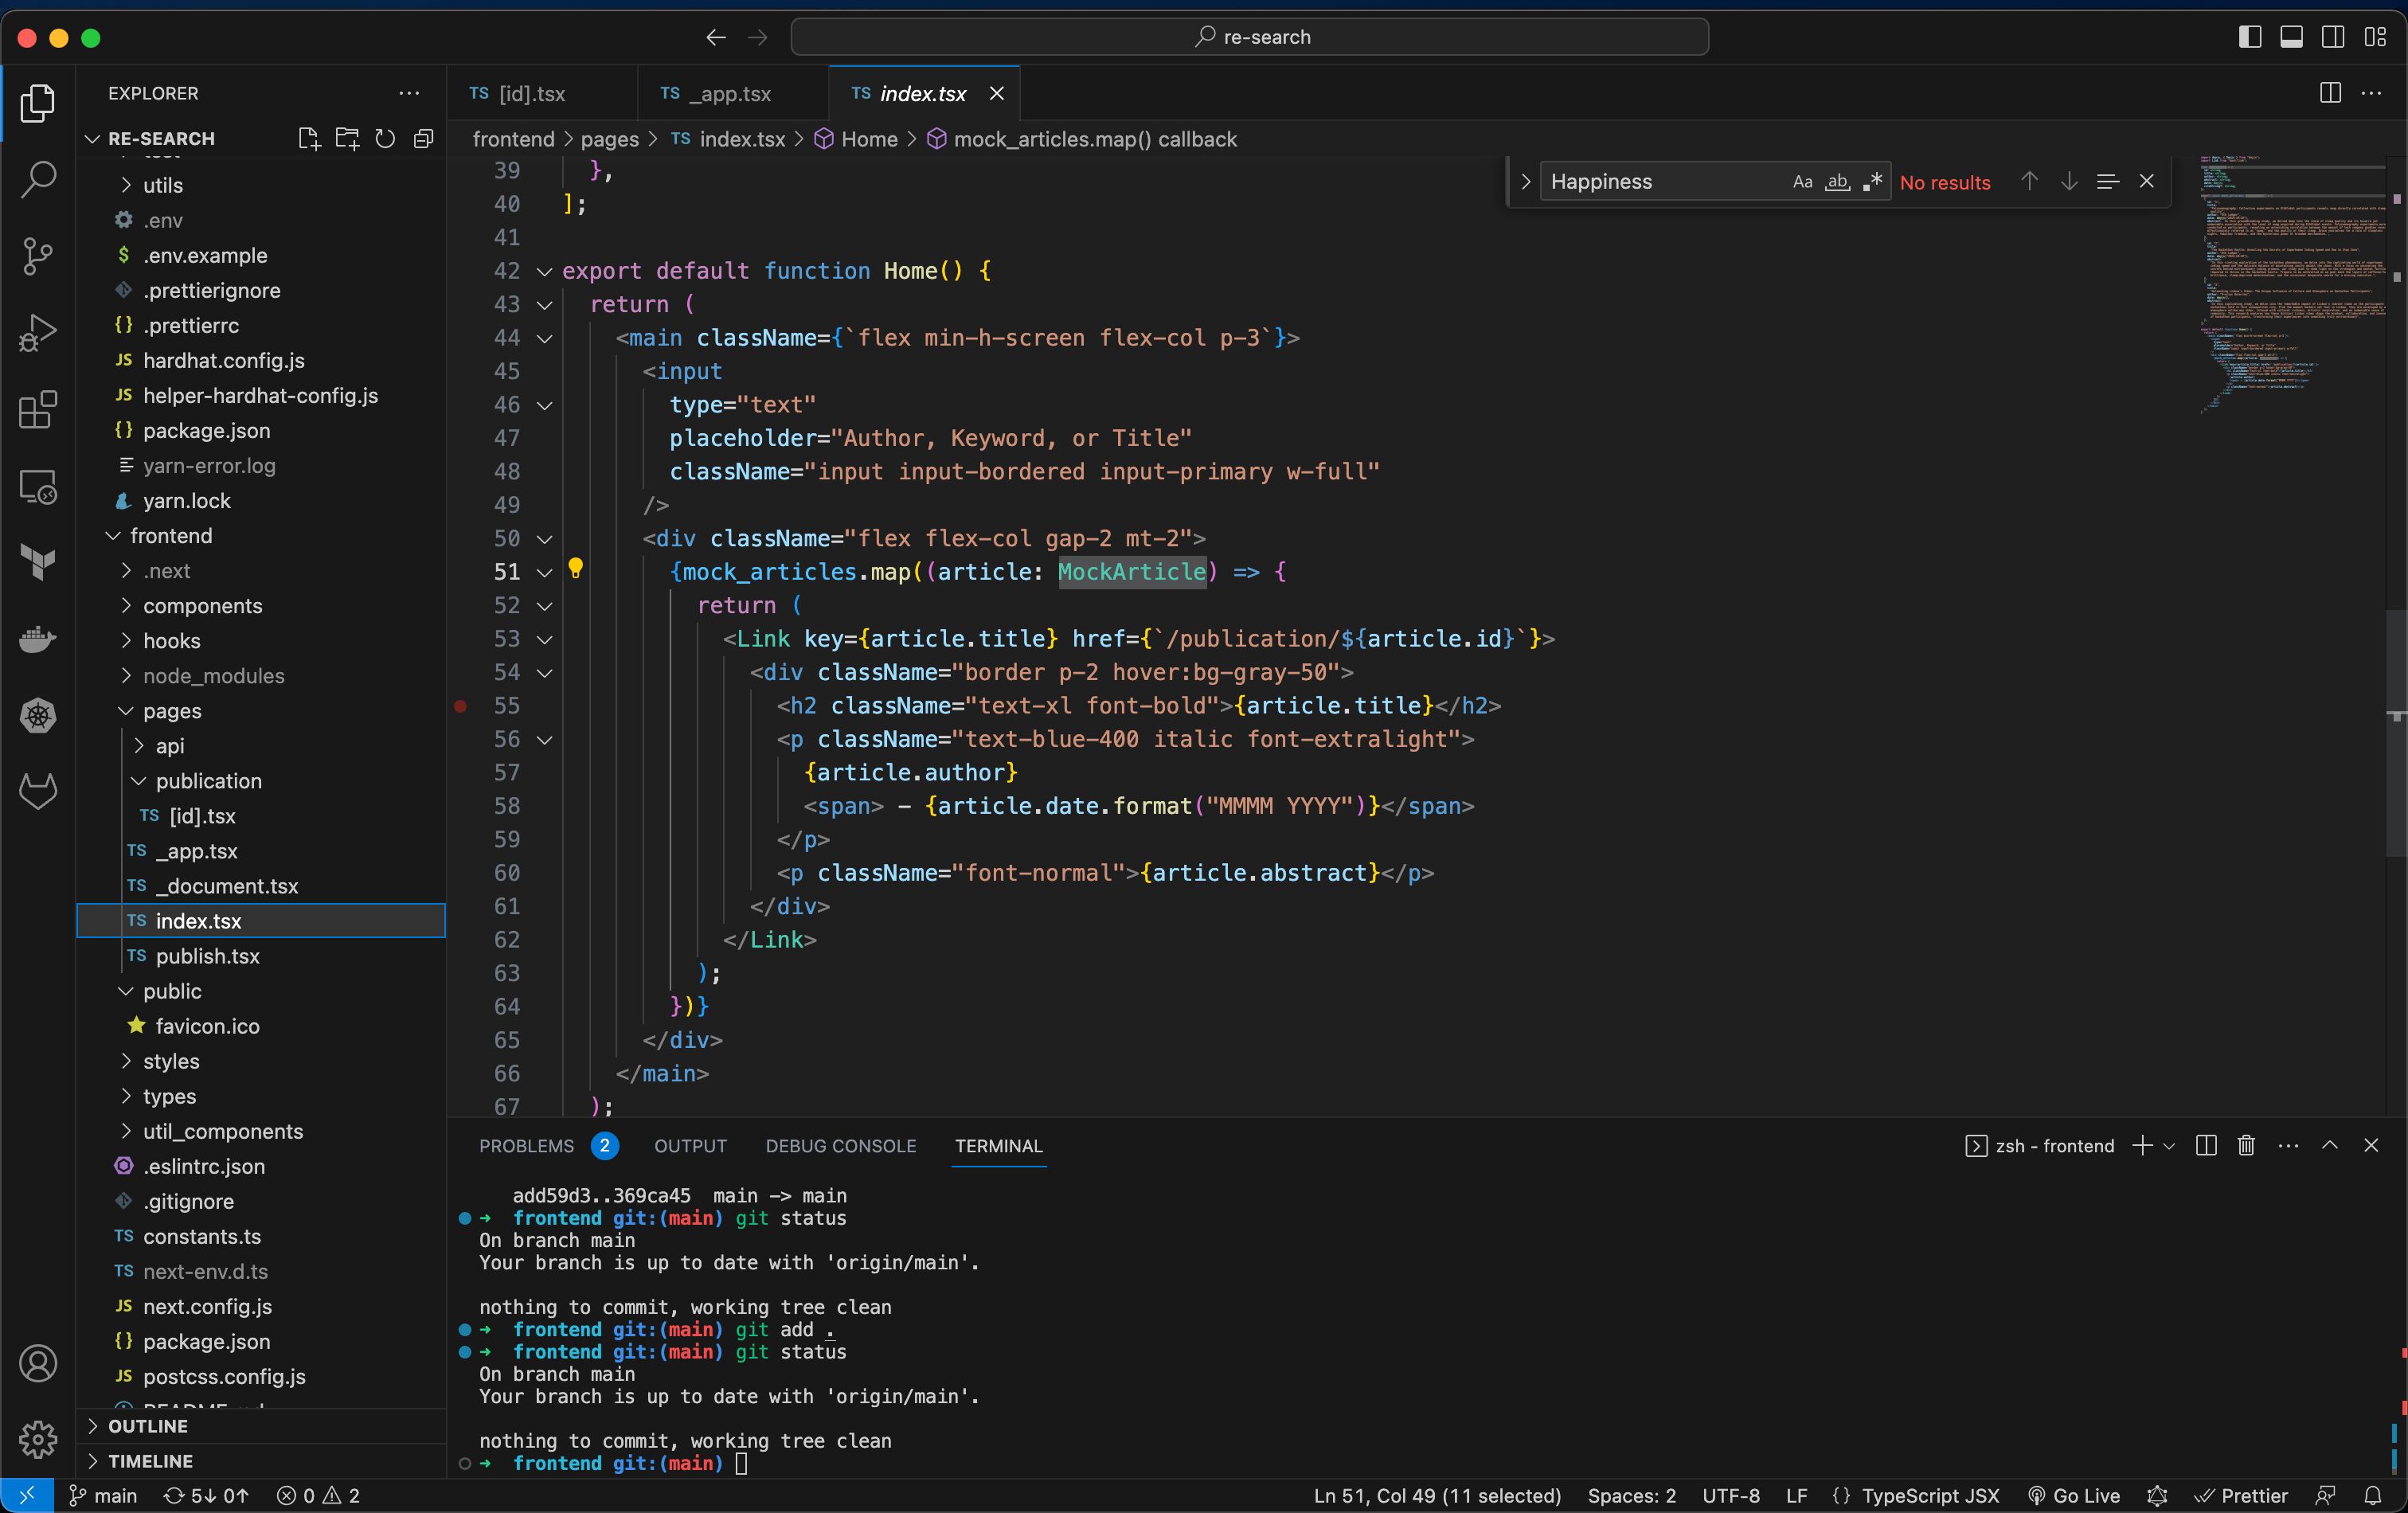Collapse all folders in Explorer
The width and height of the screenshot is (2408, 1513).
coord(423,139)
